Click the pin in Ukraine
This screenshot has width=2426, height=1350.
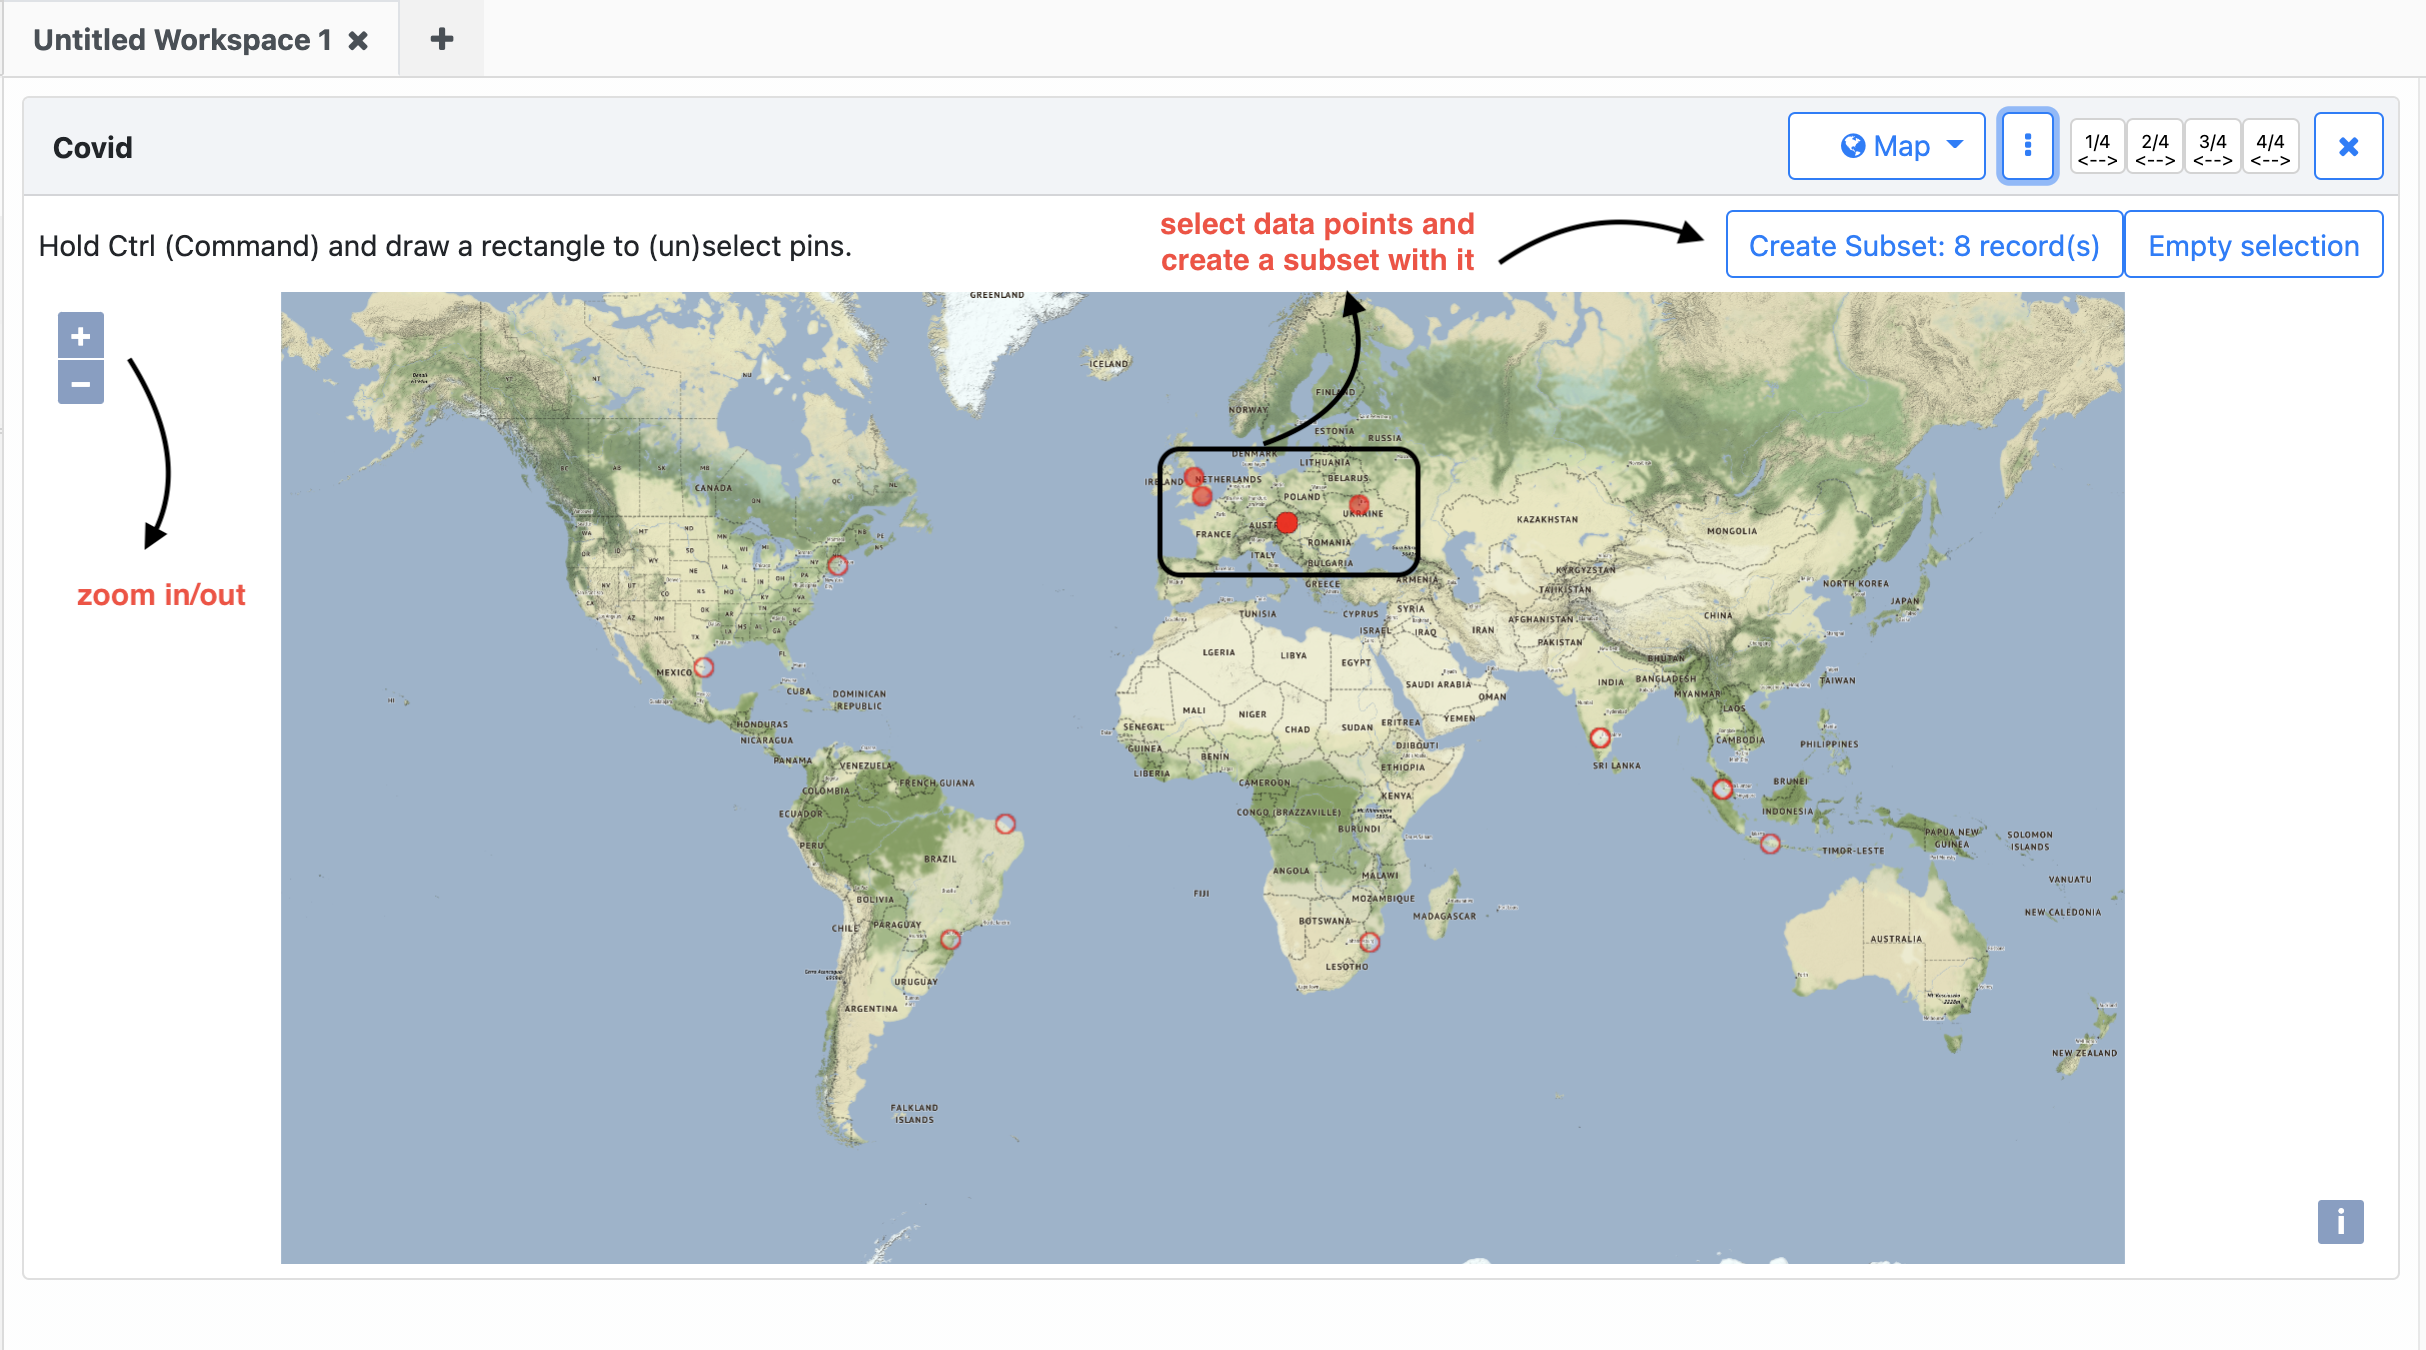click(1359, 504)
